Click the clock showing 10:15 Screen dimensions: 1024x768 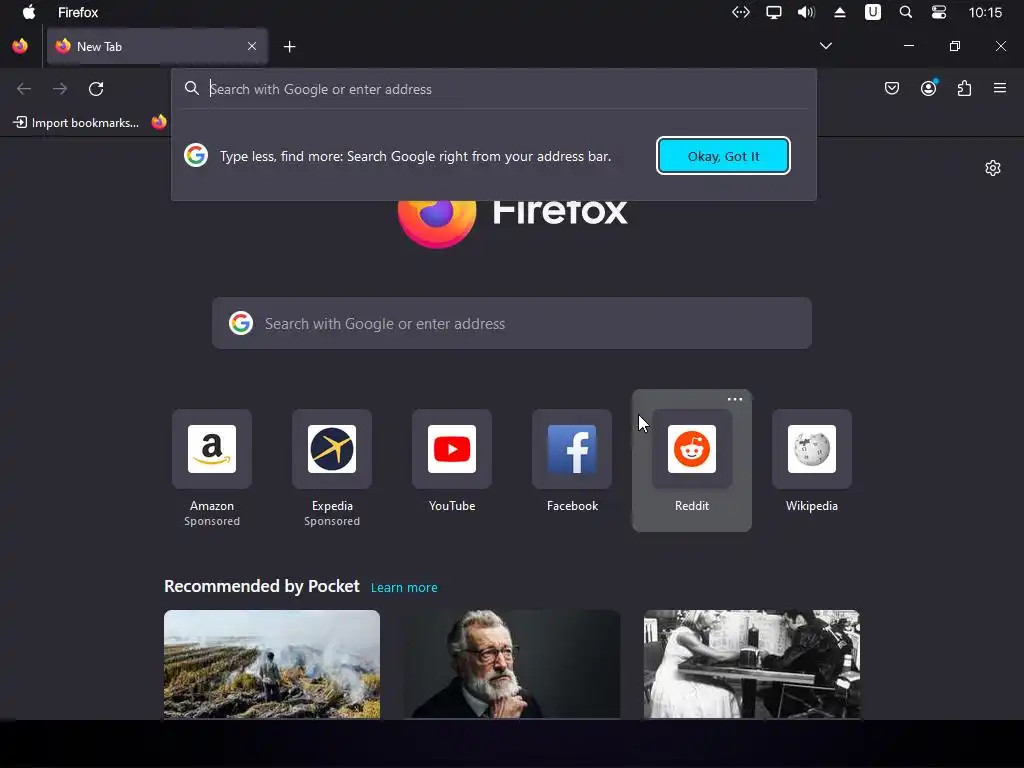click(x=985, y=12)
